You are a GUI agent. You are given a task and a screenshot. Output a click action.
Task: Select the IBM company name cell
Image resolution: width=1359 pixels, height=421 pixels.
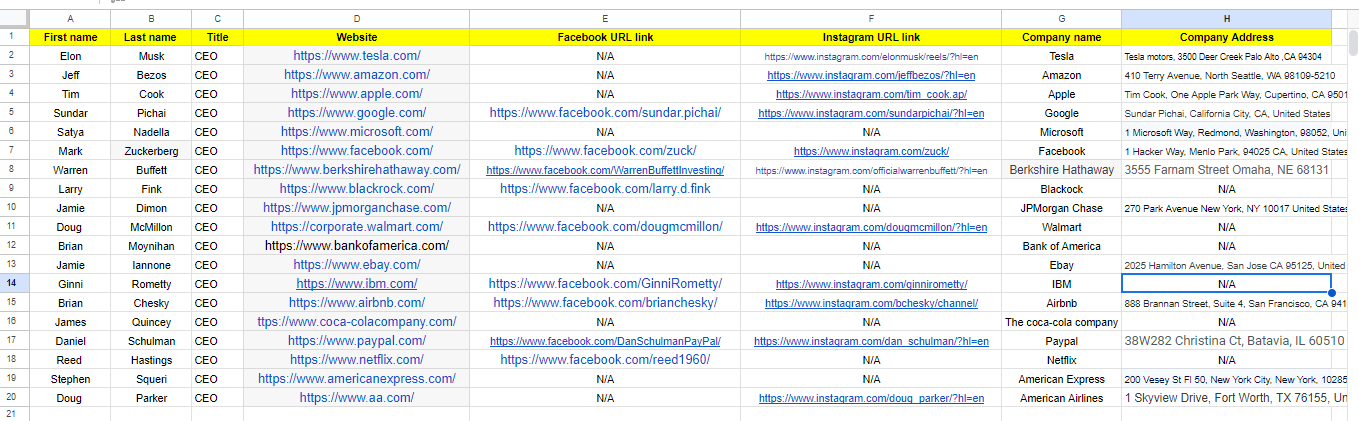(1061, 284)
